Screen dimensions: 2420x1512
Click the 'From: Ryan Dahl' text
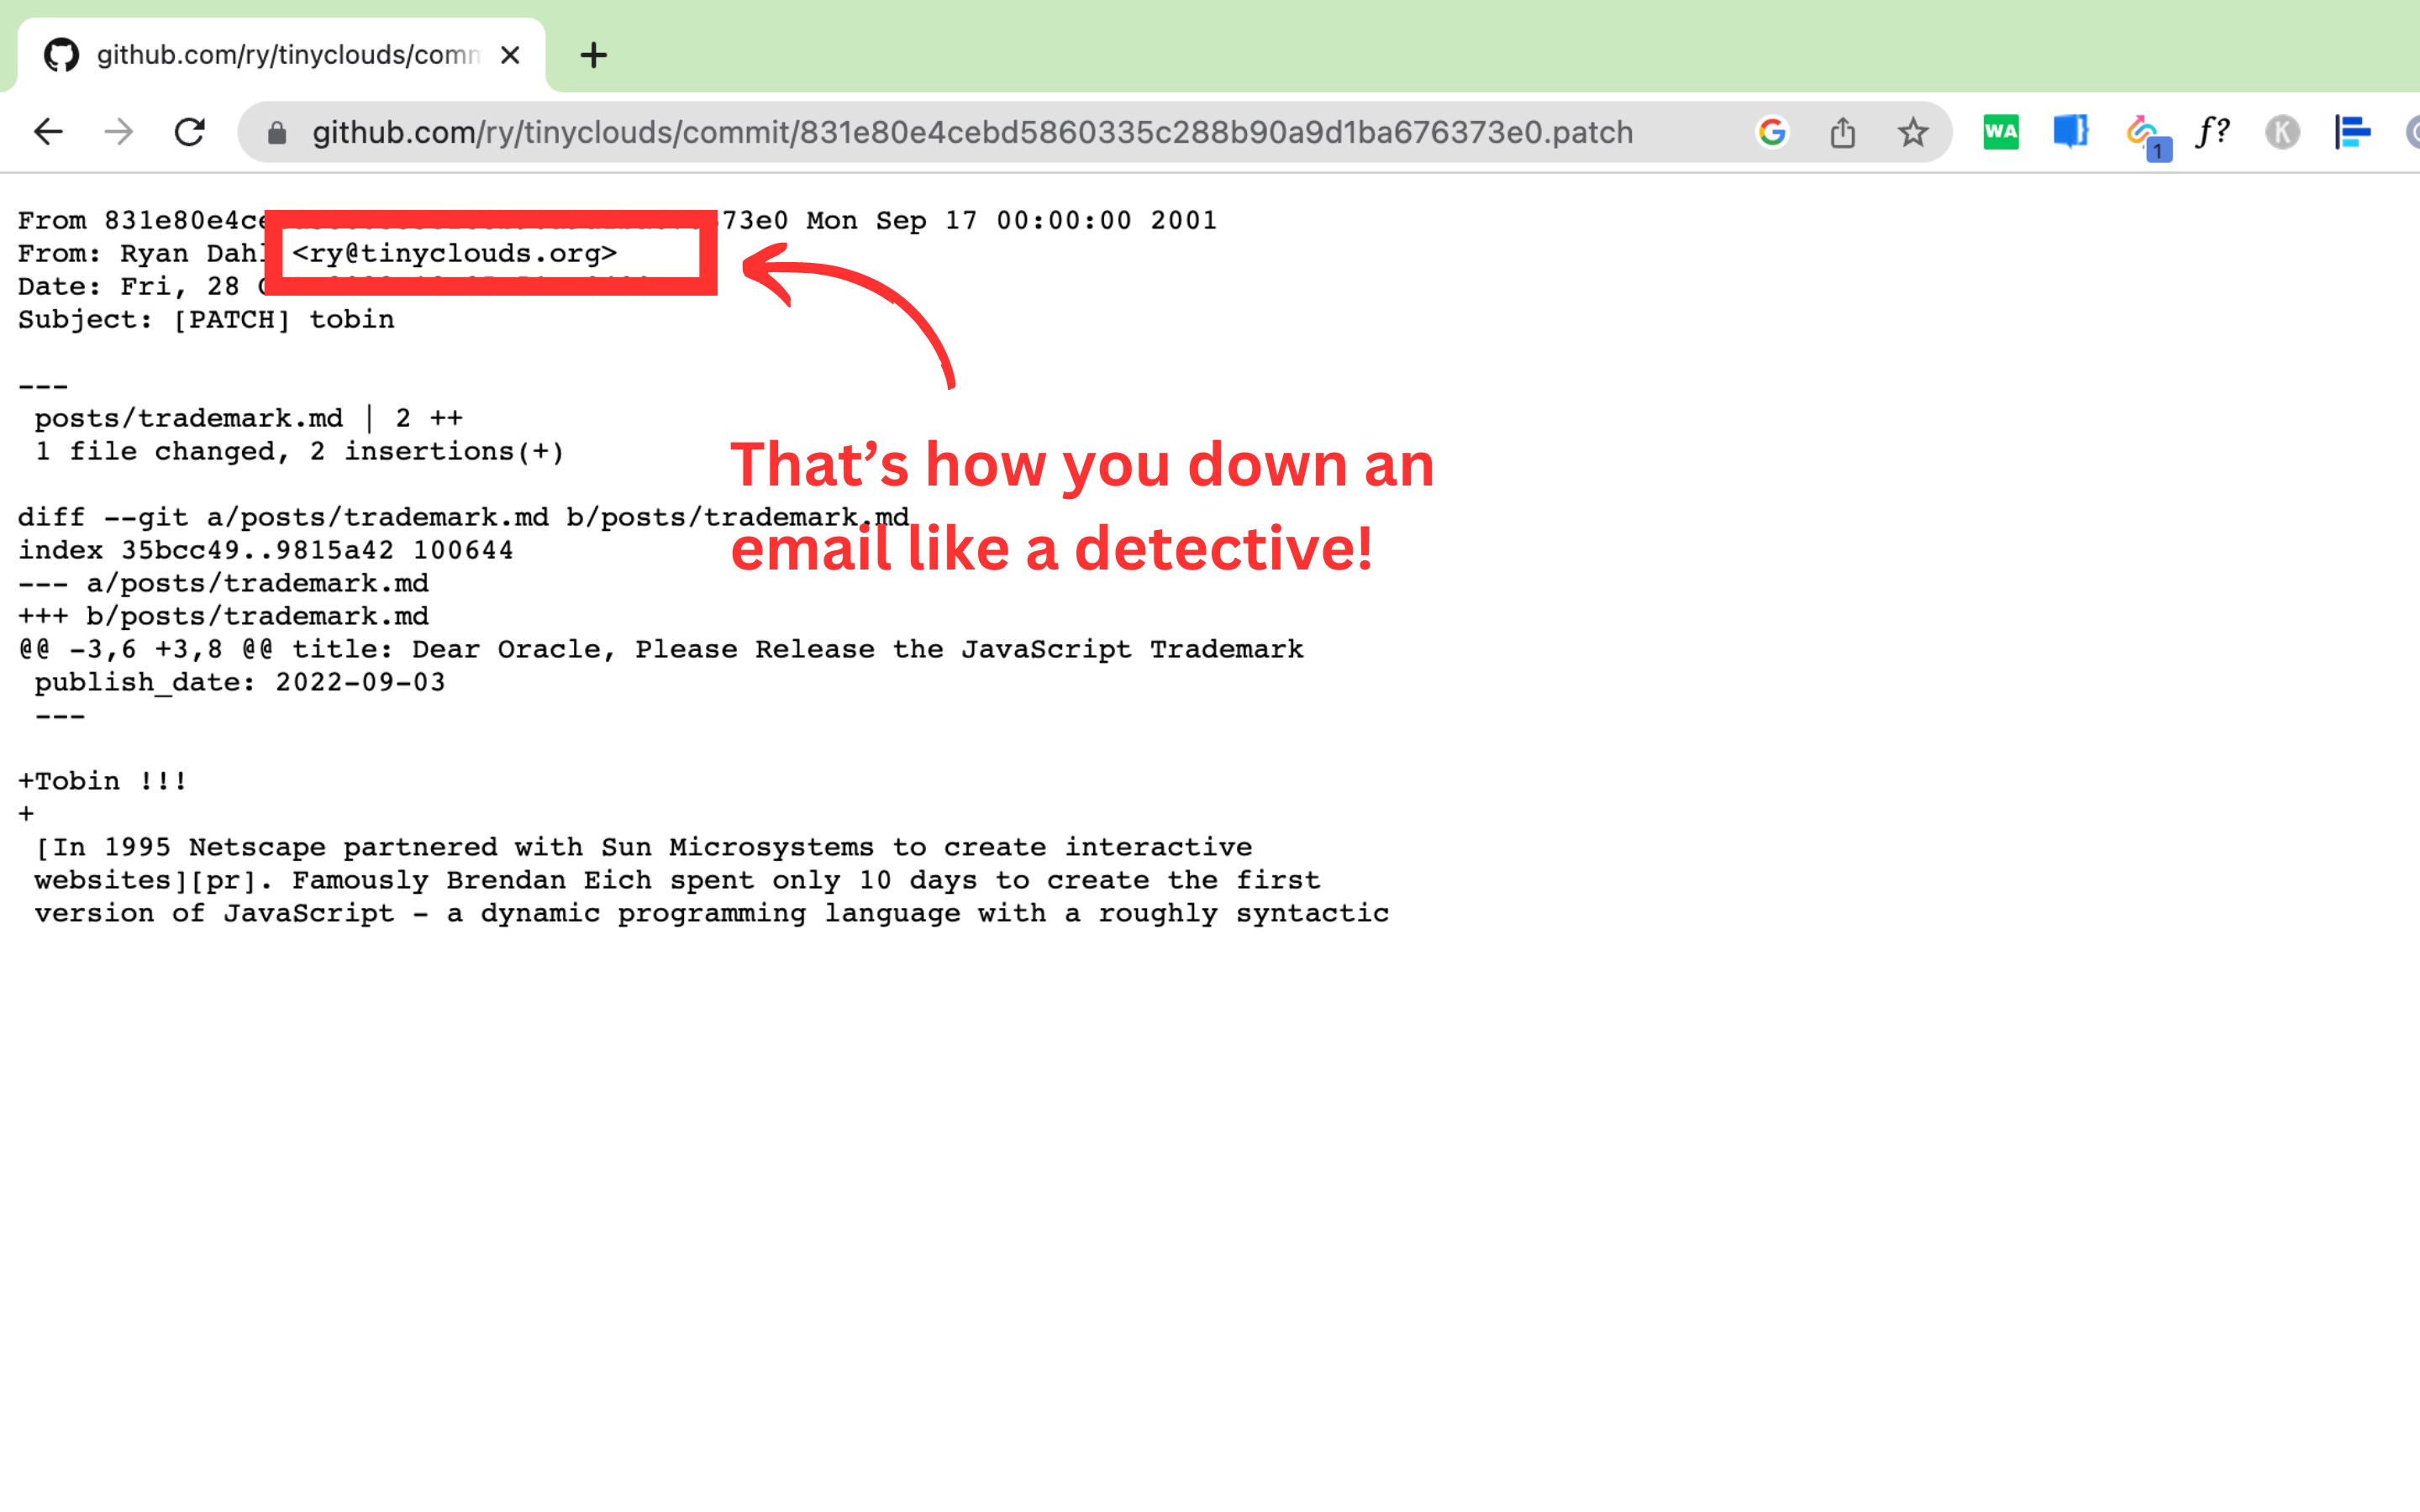pos(142,253)
